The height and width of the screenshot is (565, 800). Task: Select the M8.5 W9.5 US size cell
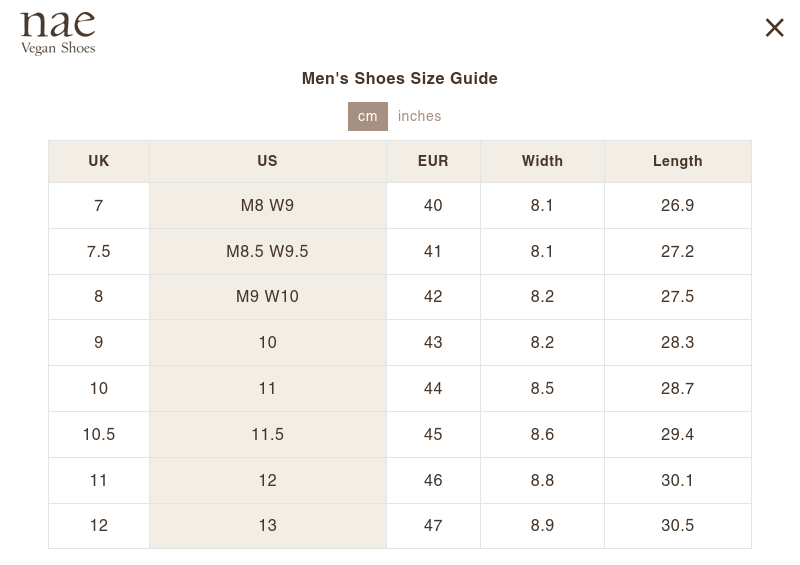(267, 252)
